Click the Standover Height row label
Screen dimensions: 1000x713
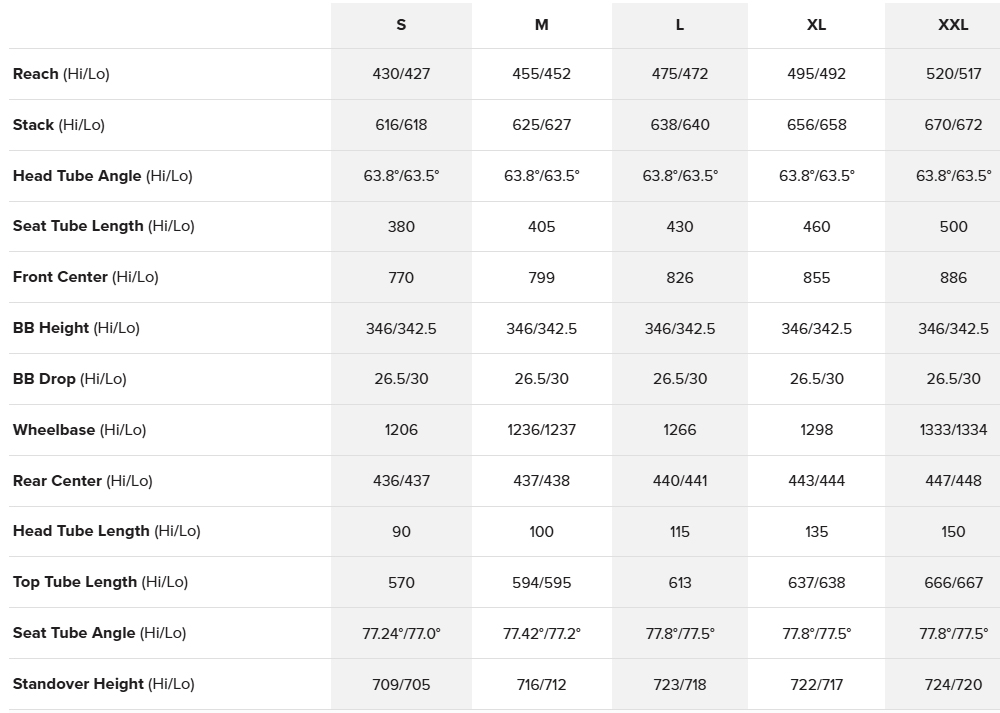[x=103, y=684]
